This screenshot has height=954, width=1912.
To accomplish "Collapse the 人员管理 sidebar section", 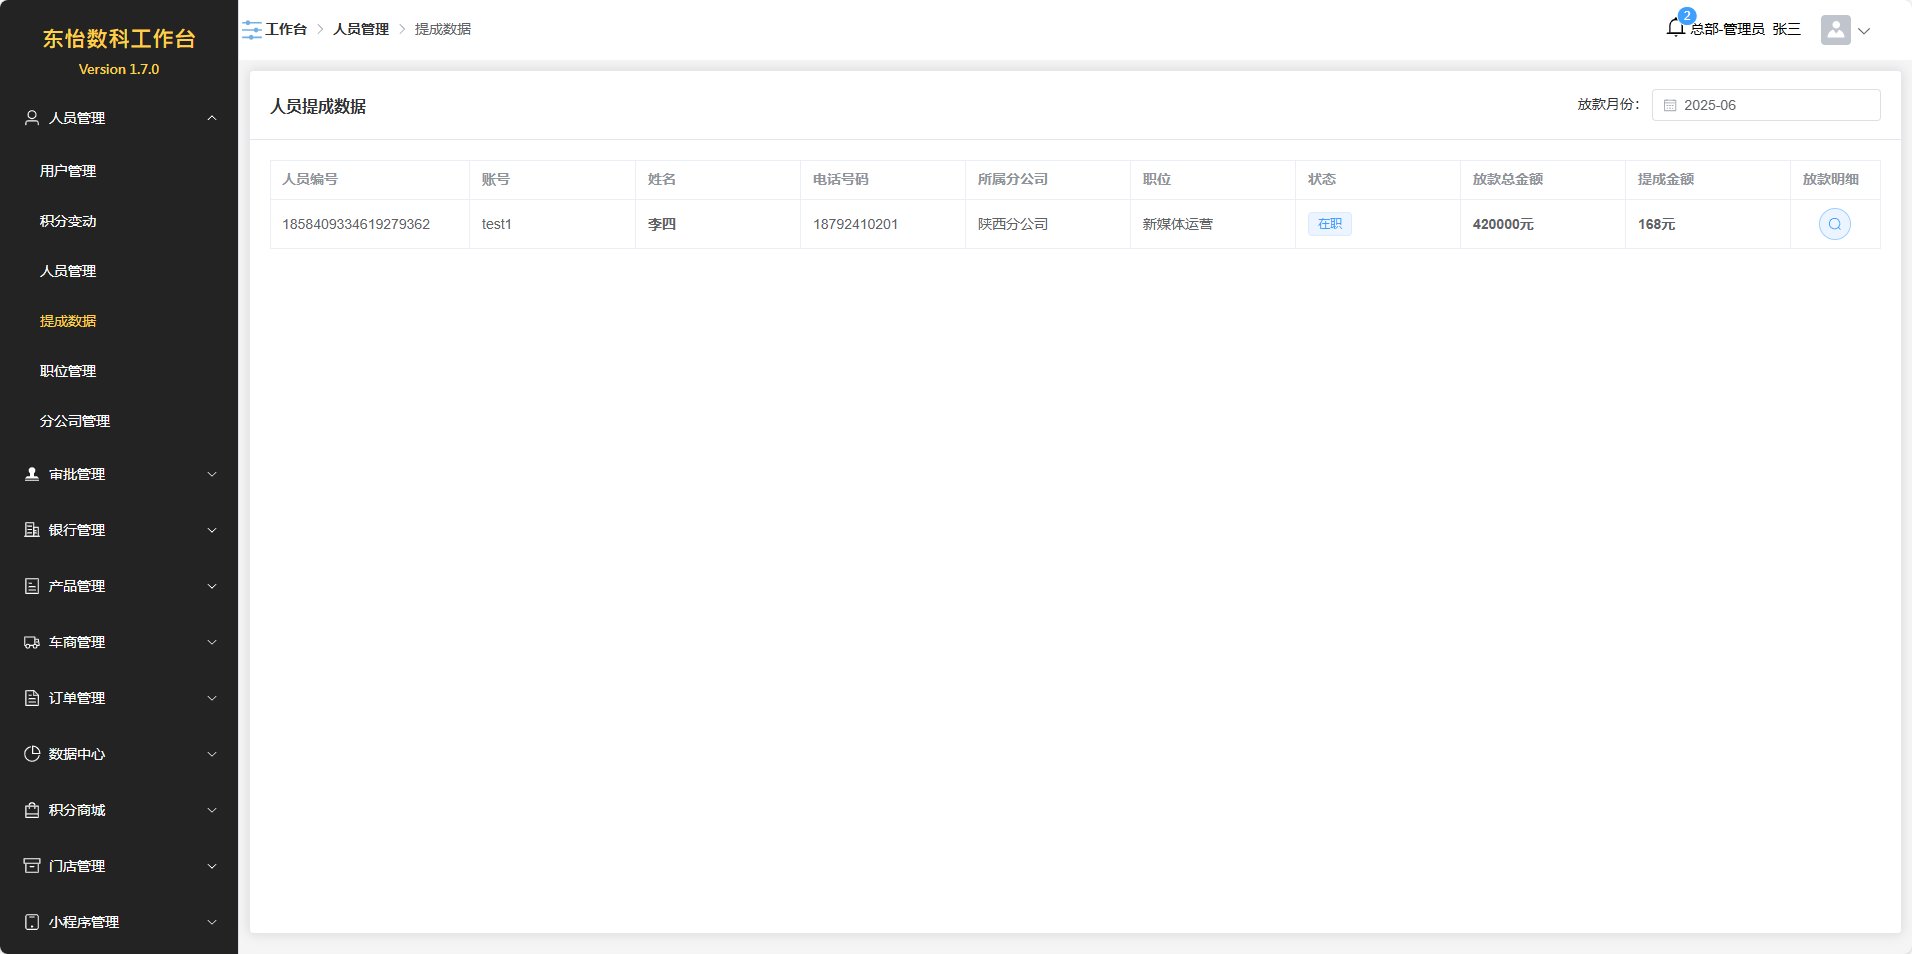I will pos(211,118).
